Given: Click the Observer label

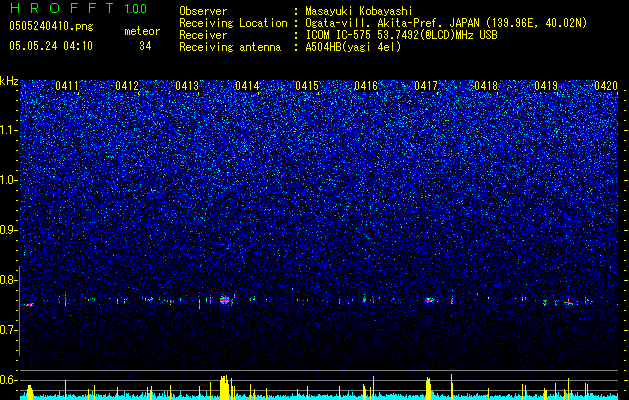Looking at the screenshot, I should 203,11.
